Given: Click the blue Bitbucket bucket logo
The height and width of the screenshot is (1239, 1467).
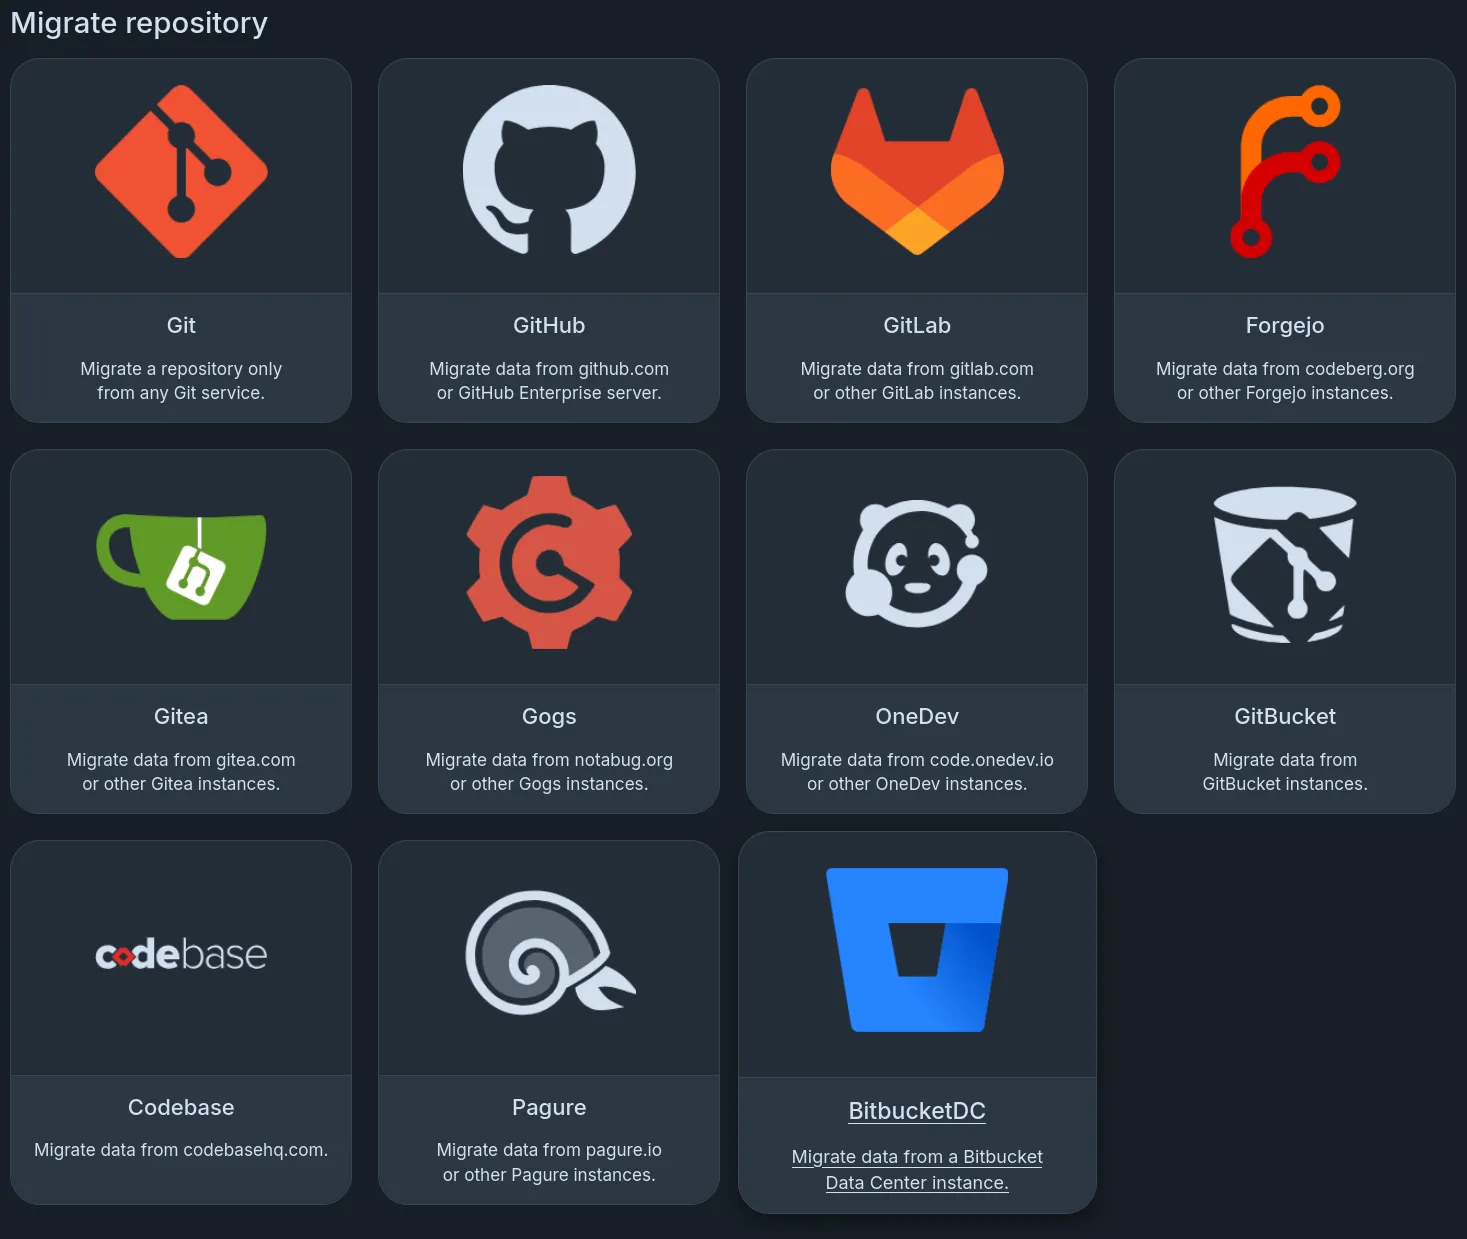Looking at the screenshot, I should click(917, 950).
